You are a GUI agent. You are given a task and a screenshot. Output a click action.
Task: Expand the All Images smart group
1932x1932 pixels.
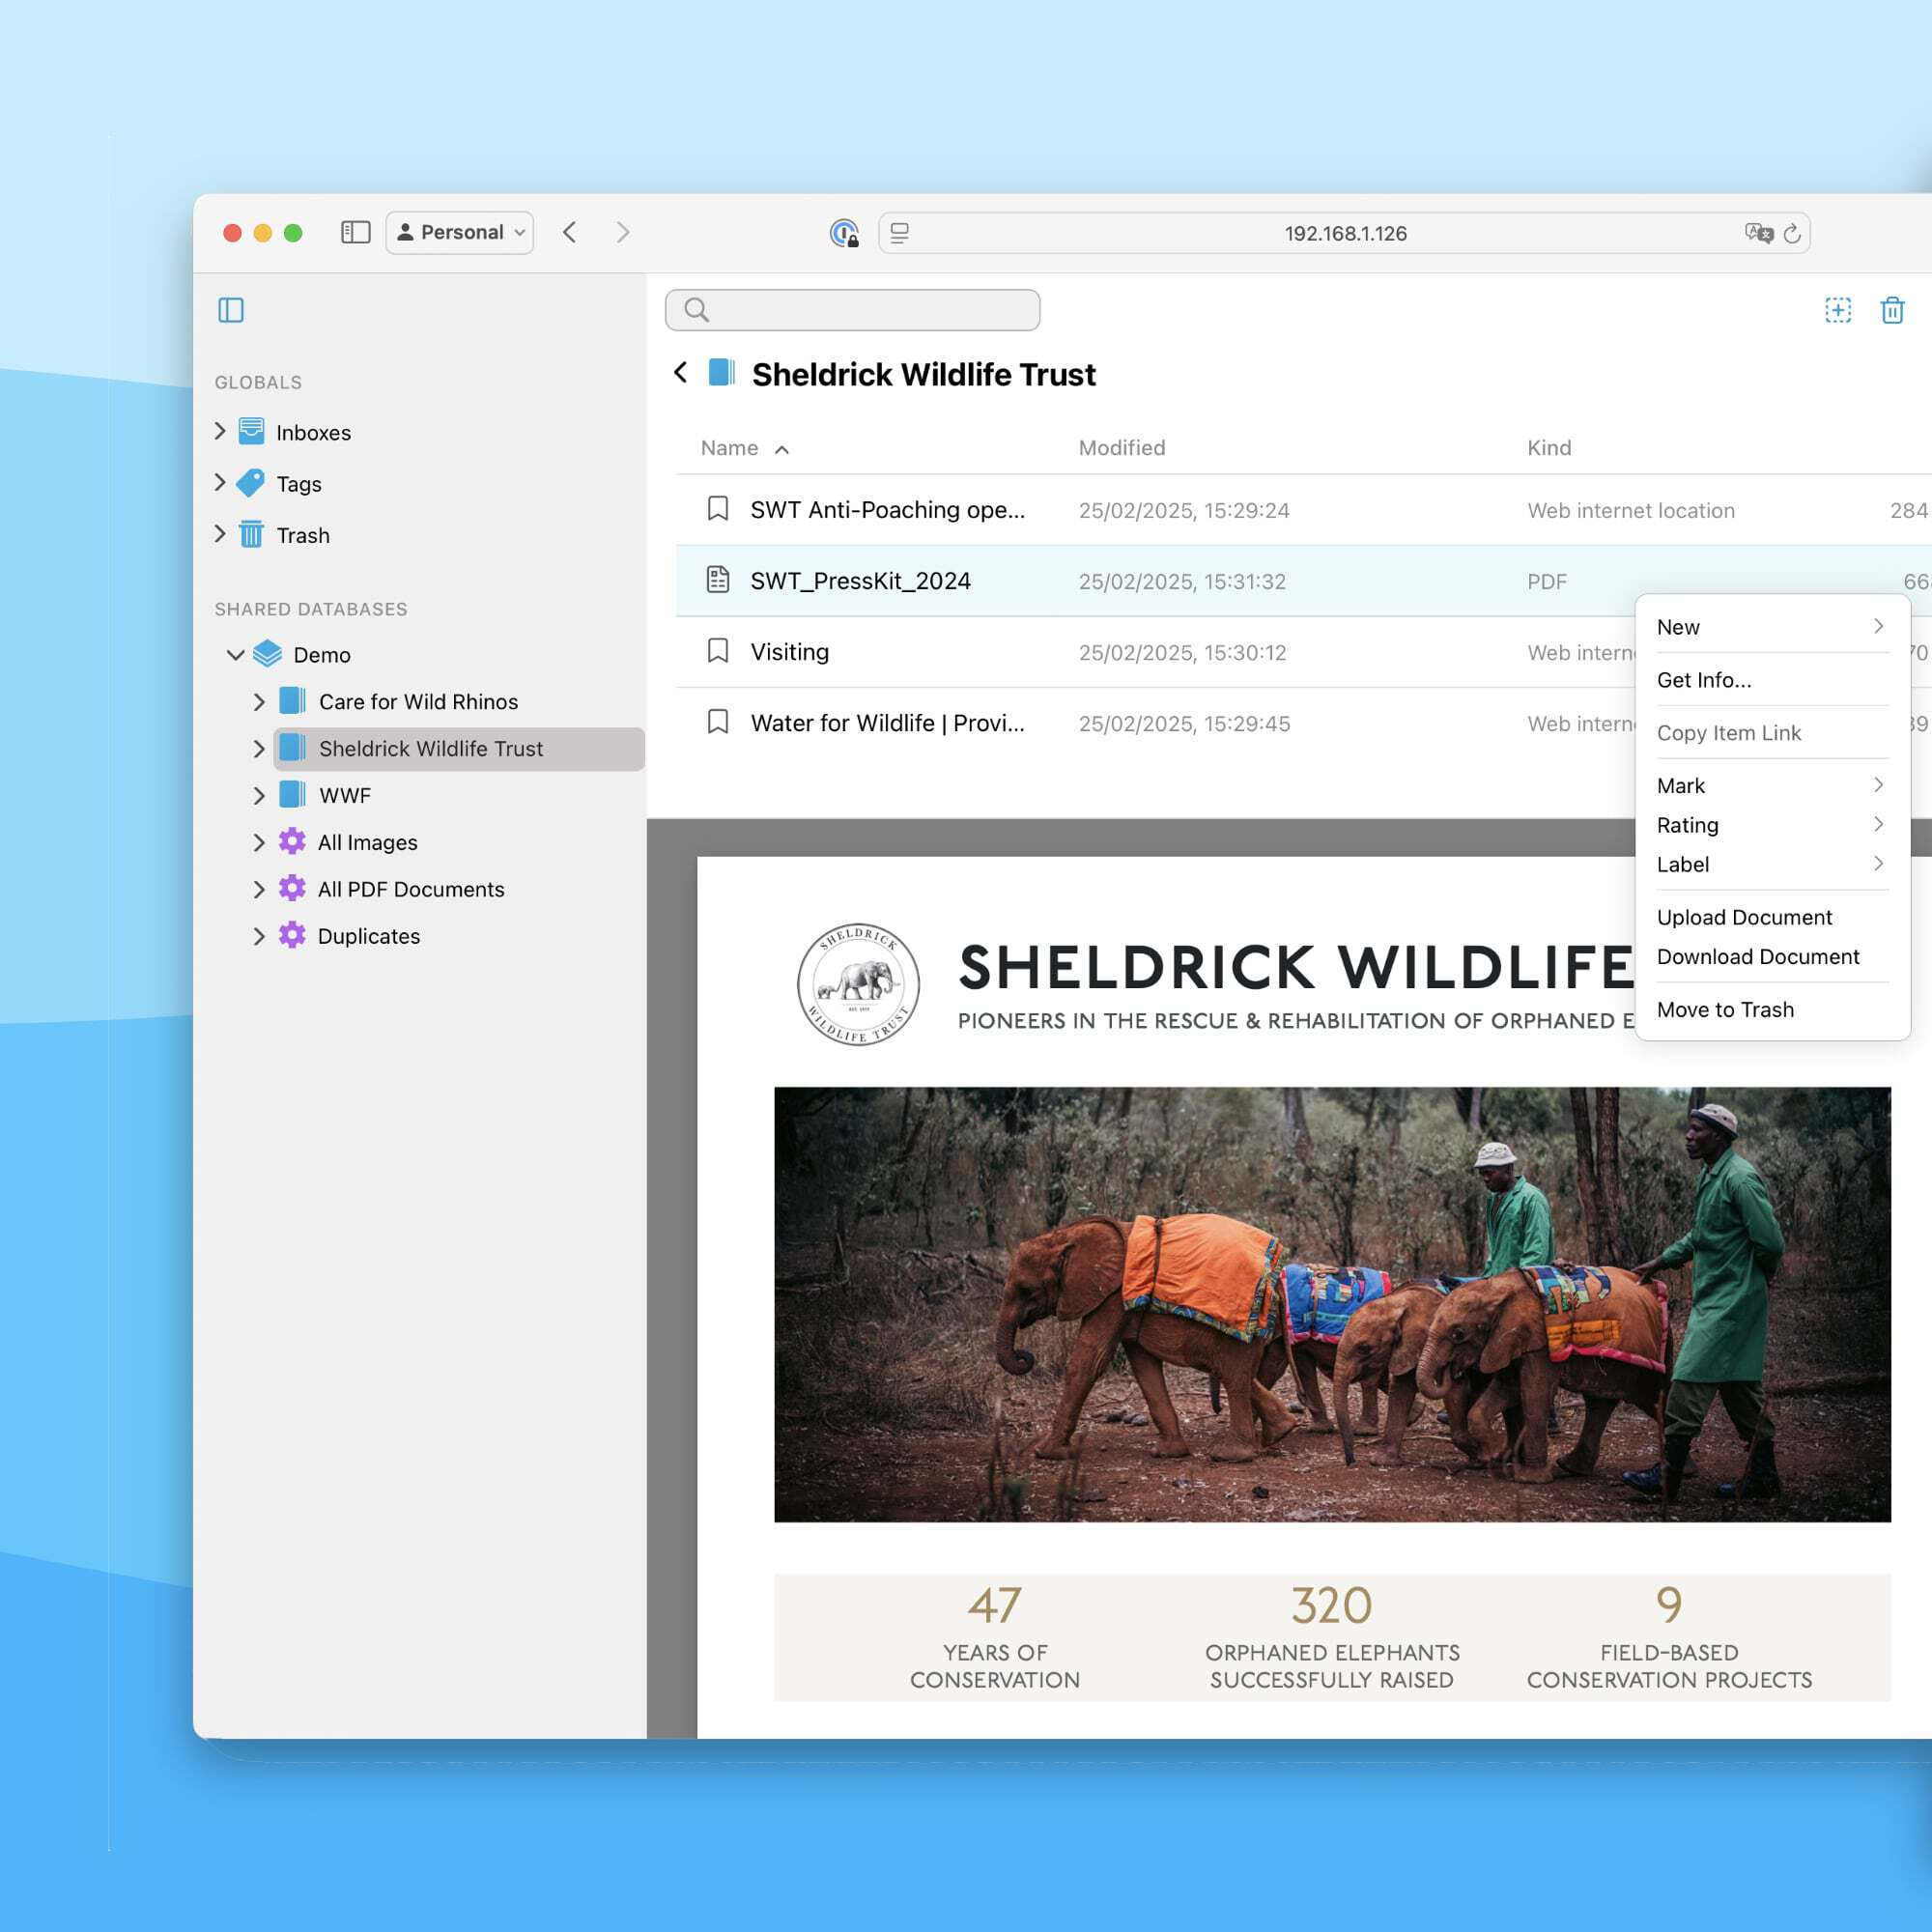259,843
